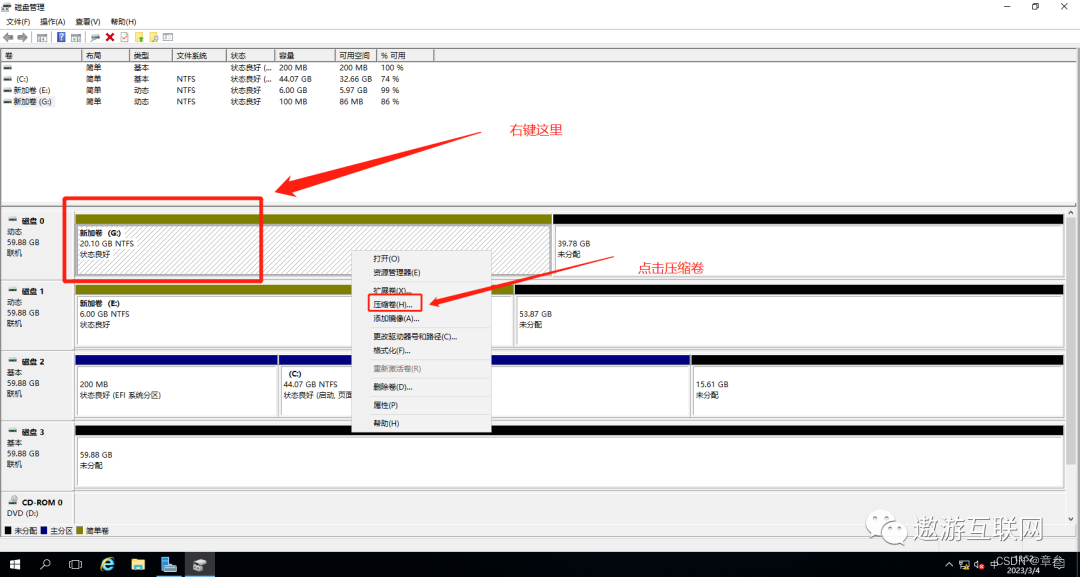Sort by the 状态 column header
Viewport: 1080px width, 577px height.
(250, 55)
